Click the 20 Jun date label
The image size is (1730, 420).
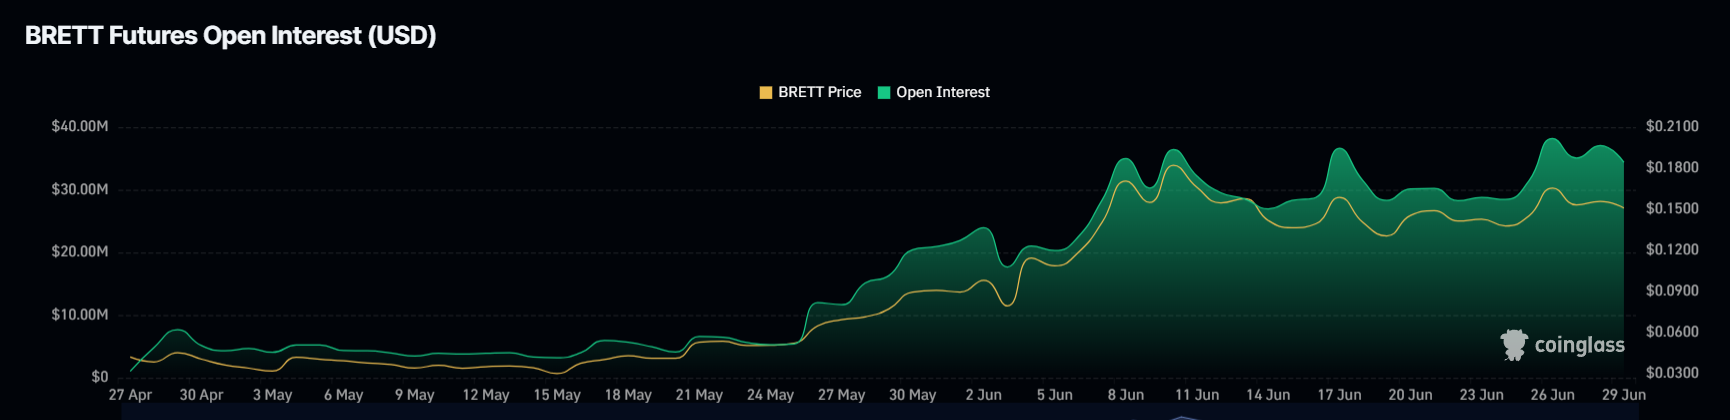[1410, 395]
